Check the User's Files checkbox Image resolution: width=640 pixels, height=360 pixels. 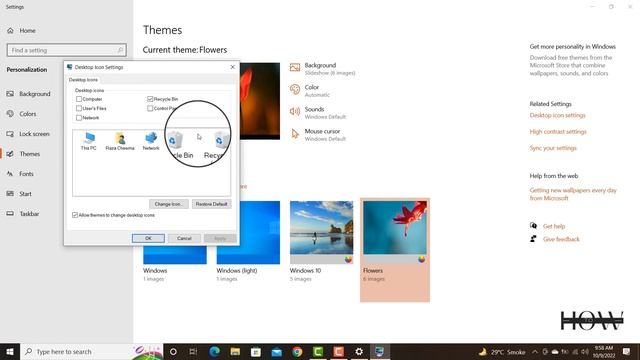tap(79, 109)
